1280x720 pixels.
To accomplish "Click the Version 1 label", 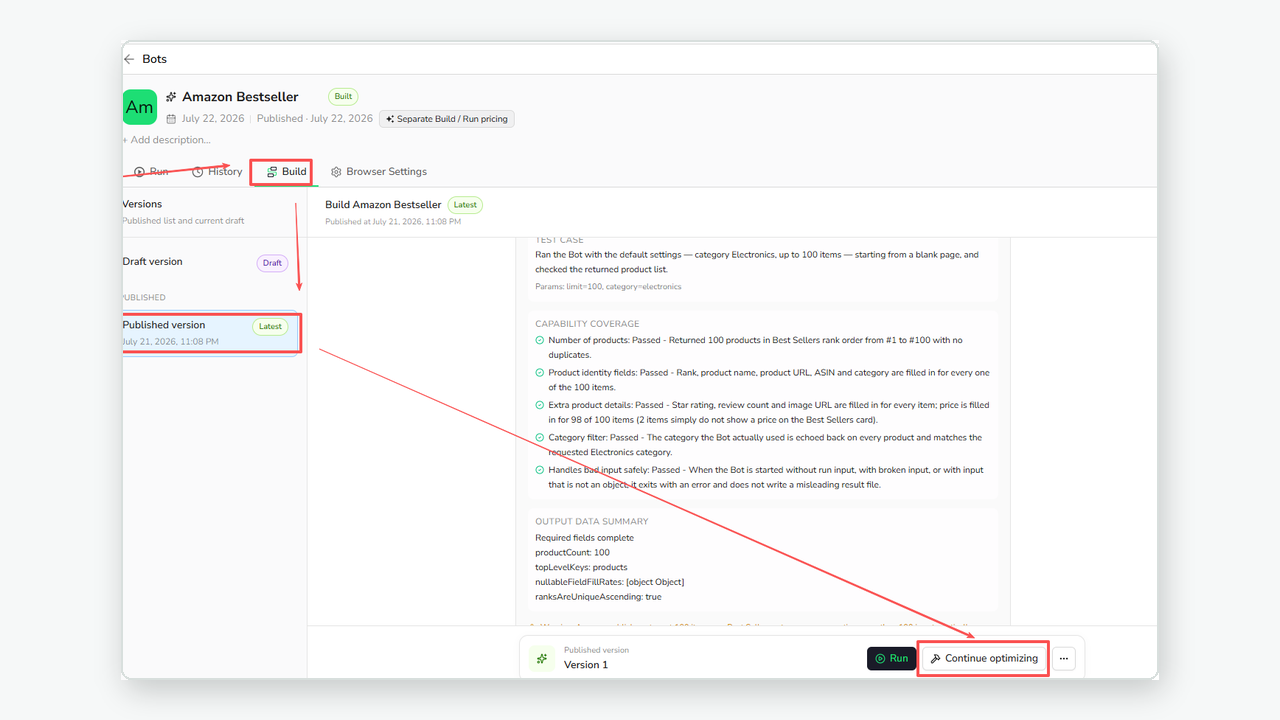I will pos(586,665).
